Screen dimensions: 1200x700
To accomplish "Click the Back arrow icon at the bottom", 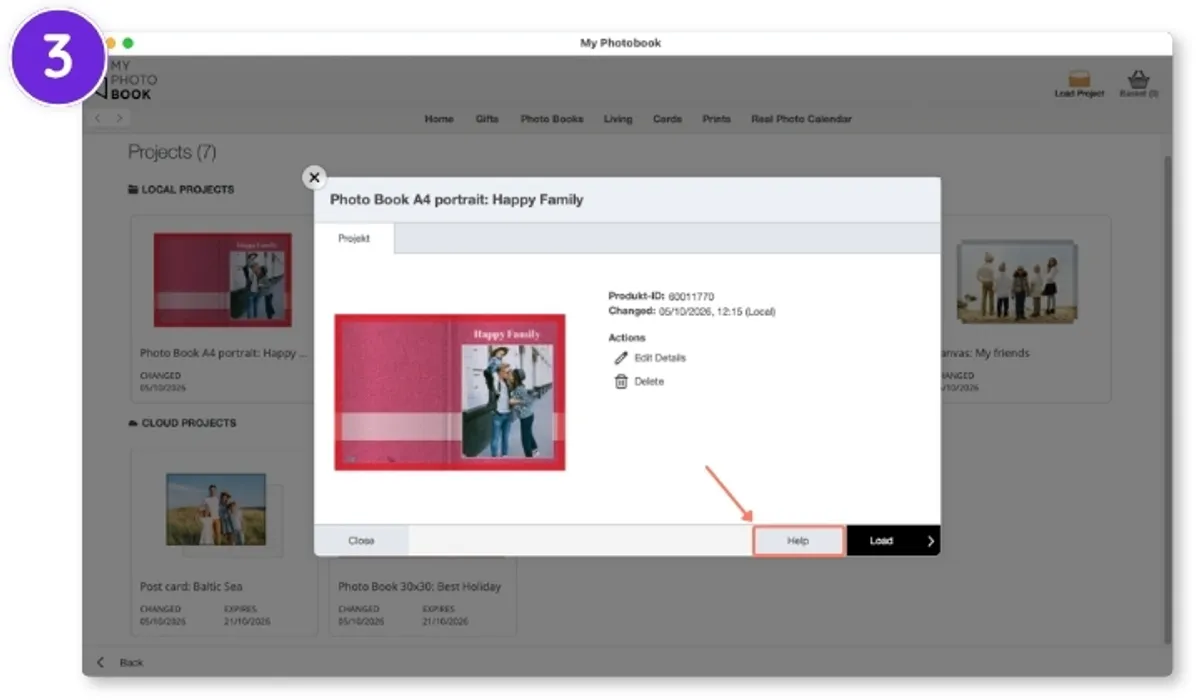I will (x=100, y=662).
